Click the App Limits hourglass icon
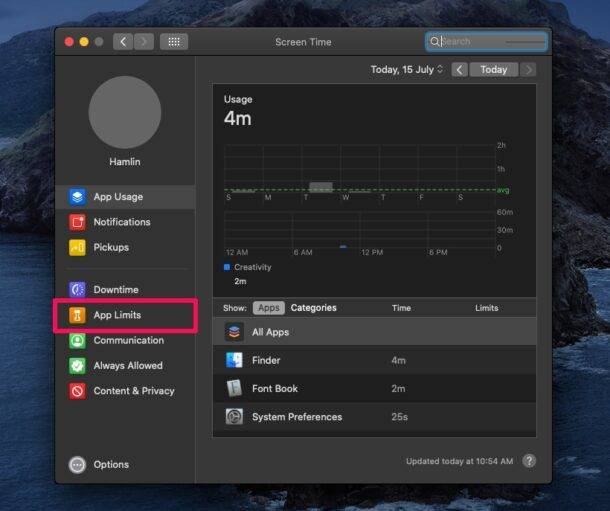The height and width of the screenshot is (511, 610). click(x=77, y=315)
